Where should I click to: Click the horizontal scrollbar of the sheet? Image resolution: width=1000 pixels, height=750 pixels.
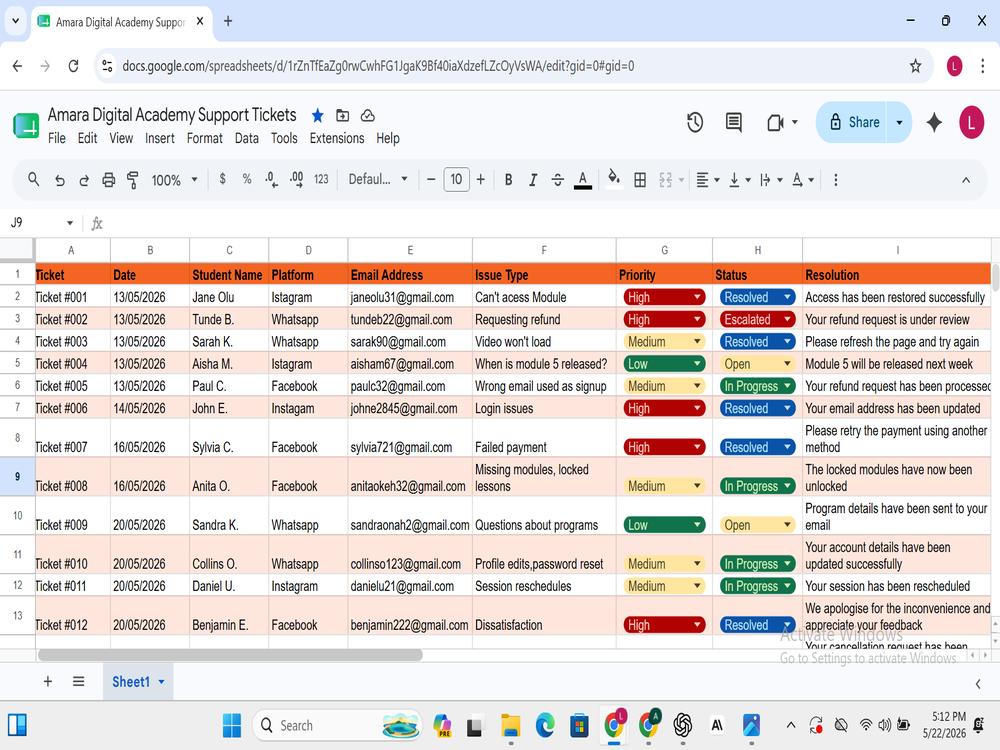(230, 655)
